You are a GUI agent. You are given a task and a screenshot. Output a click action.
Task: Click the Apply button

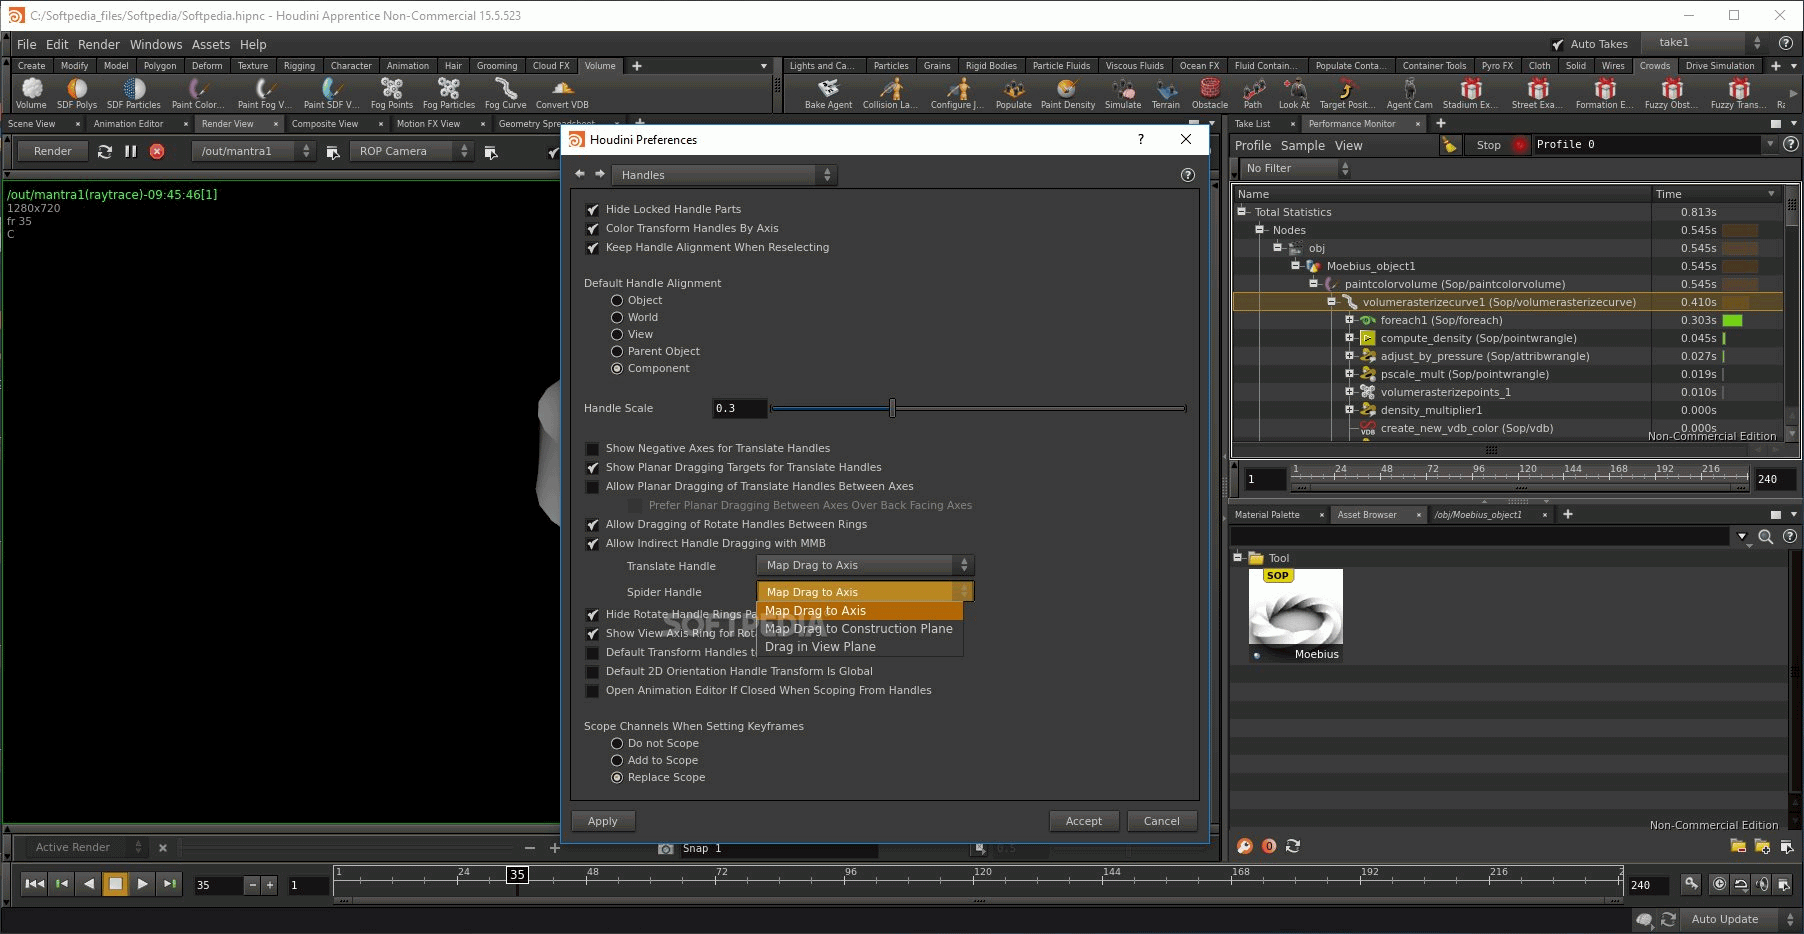tap(603, 821)
